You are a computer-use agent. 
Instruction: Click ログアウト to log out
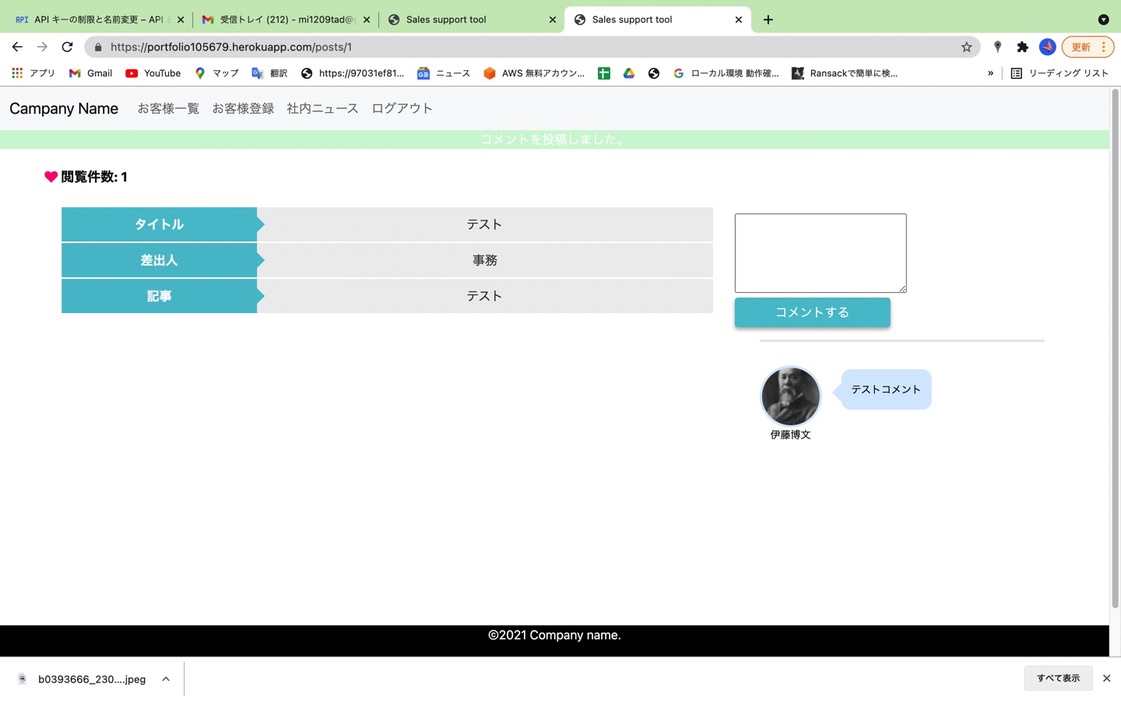click(x=402, y=109)
